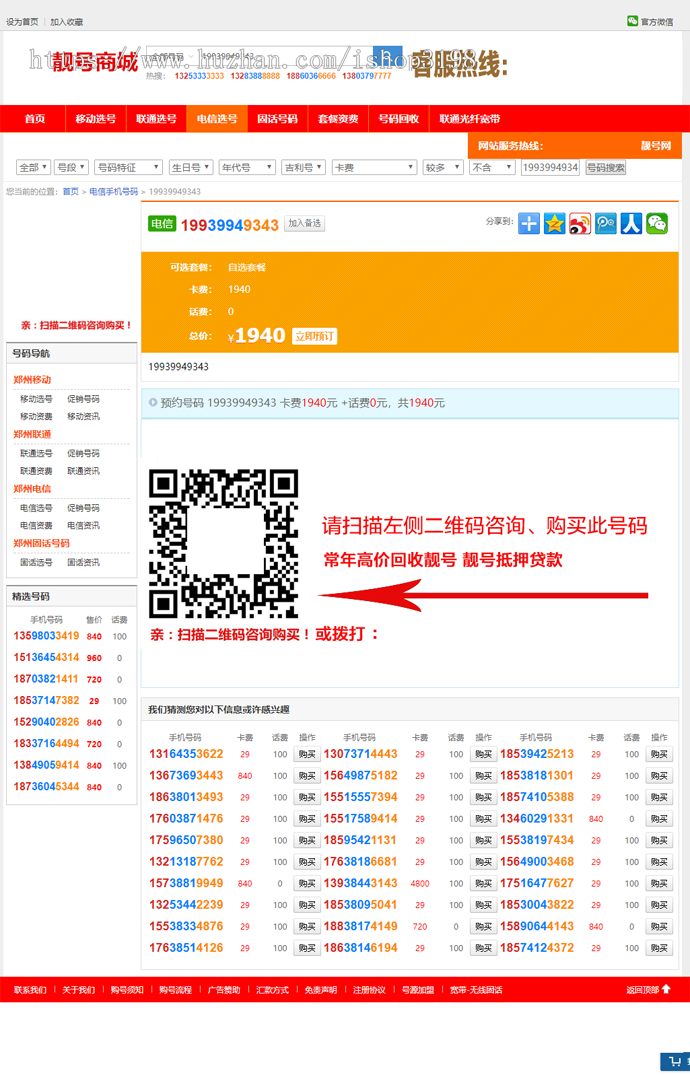690x1075 pixels.
Task: Click the 立即预订 button
Action: (315, 336)
